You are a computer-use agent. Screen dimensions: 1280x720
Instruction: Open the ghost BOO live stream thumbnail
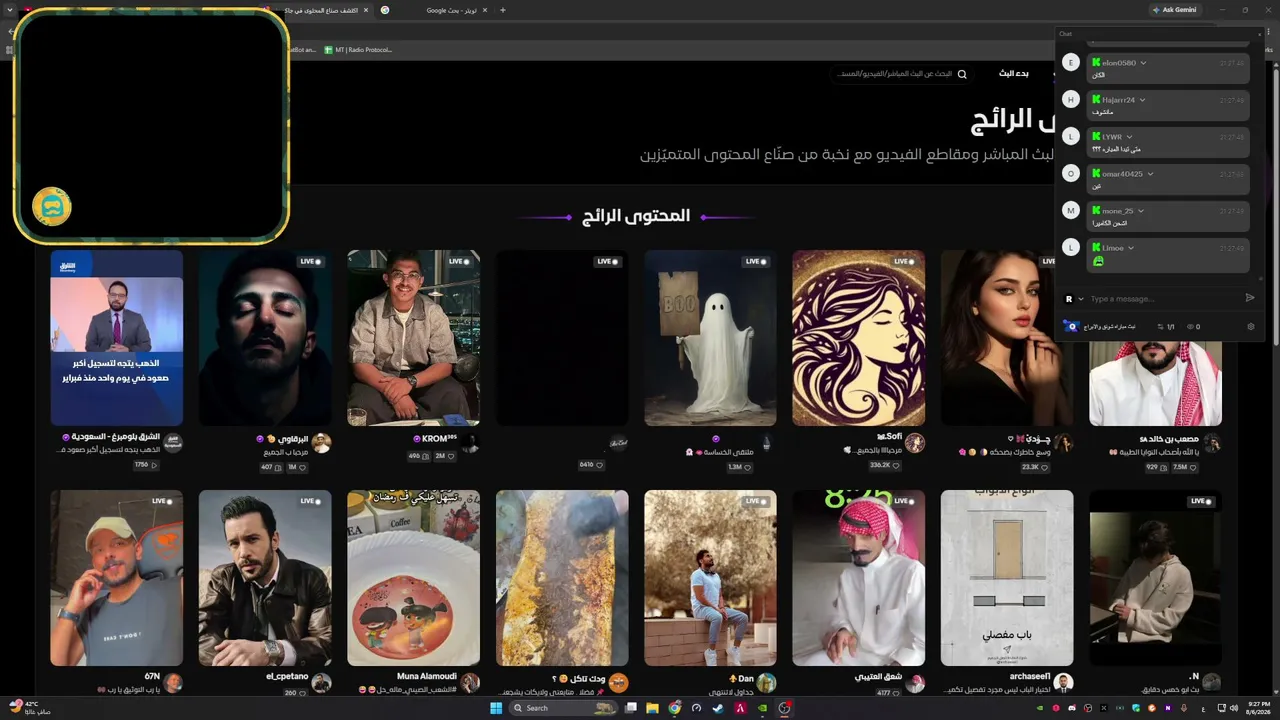(x=710, y=338)
